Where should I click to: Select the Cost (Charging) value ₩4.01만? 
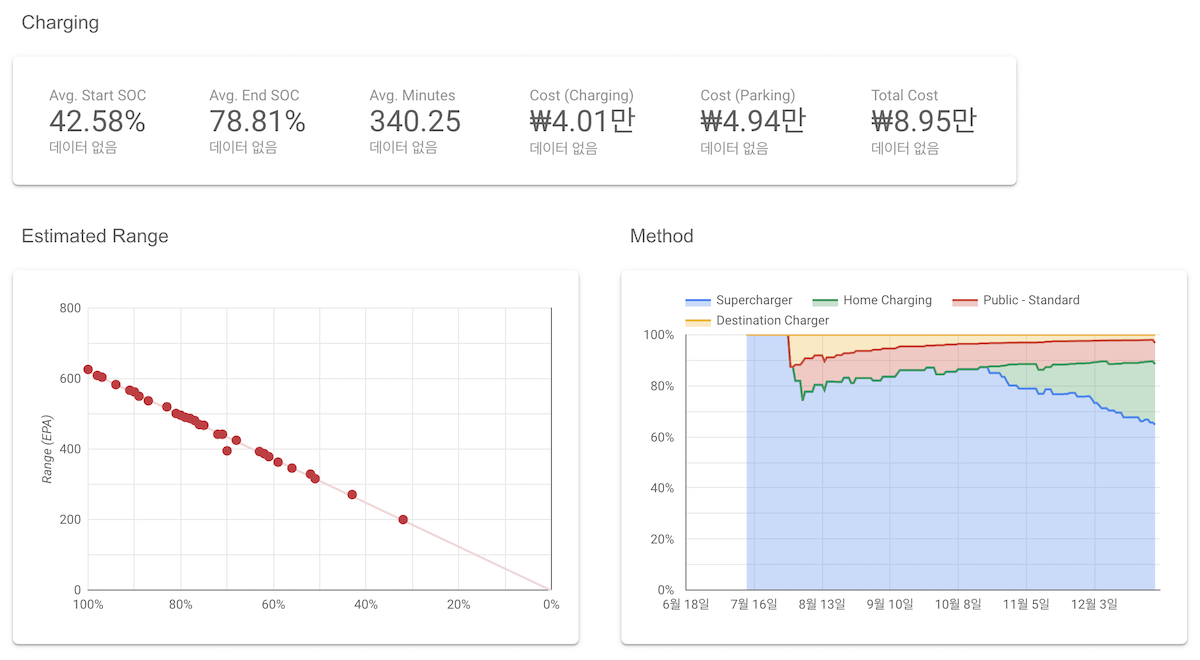coord(582,122)
